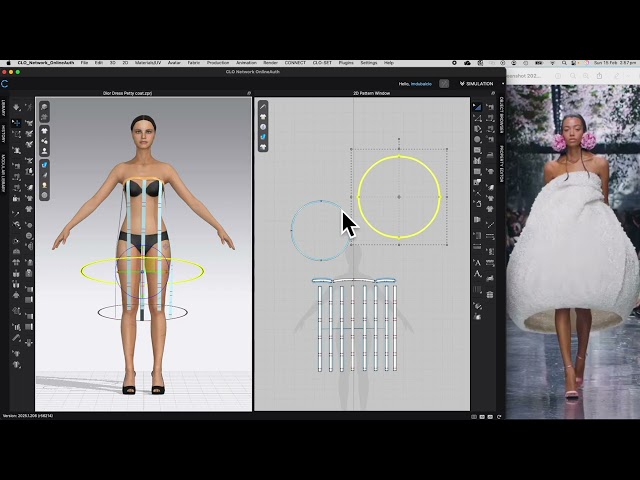Select the upper 'A' text tool
The width and height of the screenshot is (640, 480).
[x=477, y=262]
